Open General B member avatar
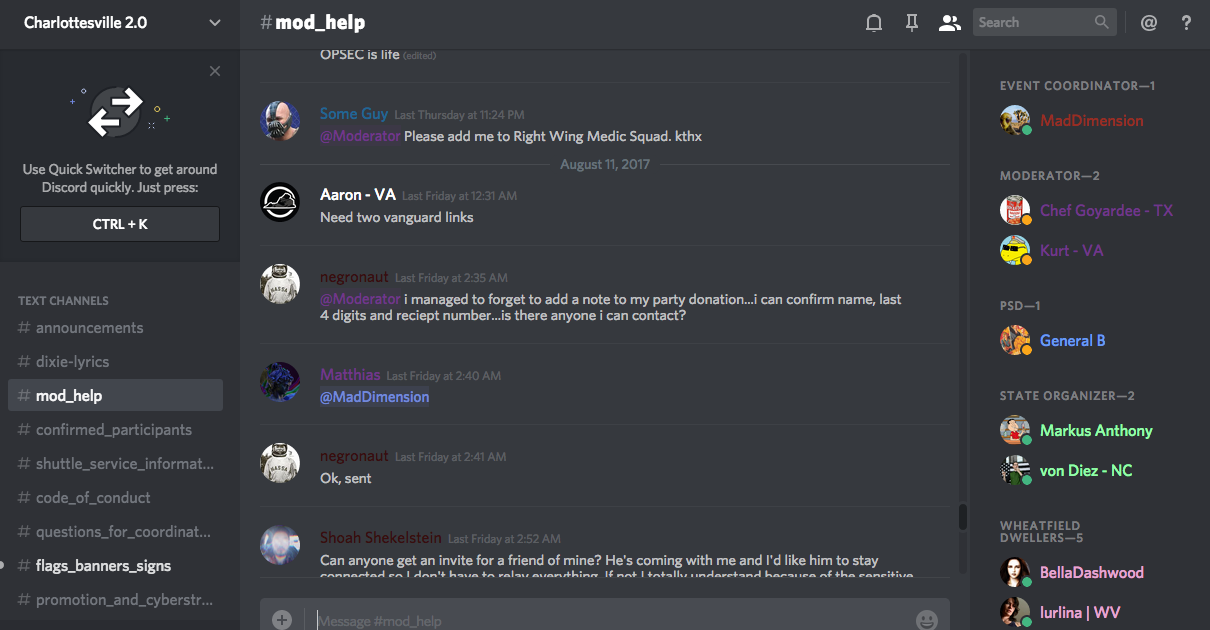 (1015, 340)
